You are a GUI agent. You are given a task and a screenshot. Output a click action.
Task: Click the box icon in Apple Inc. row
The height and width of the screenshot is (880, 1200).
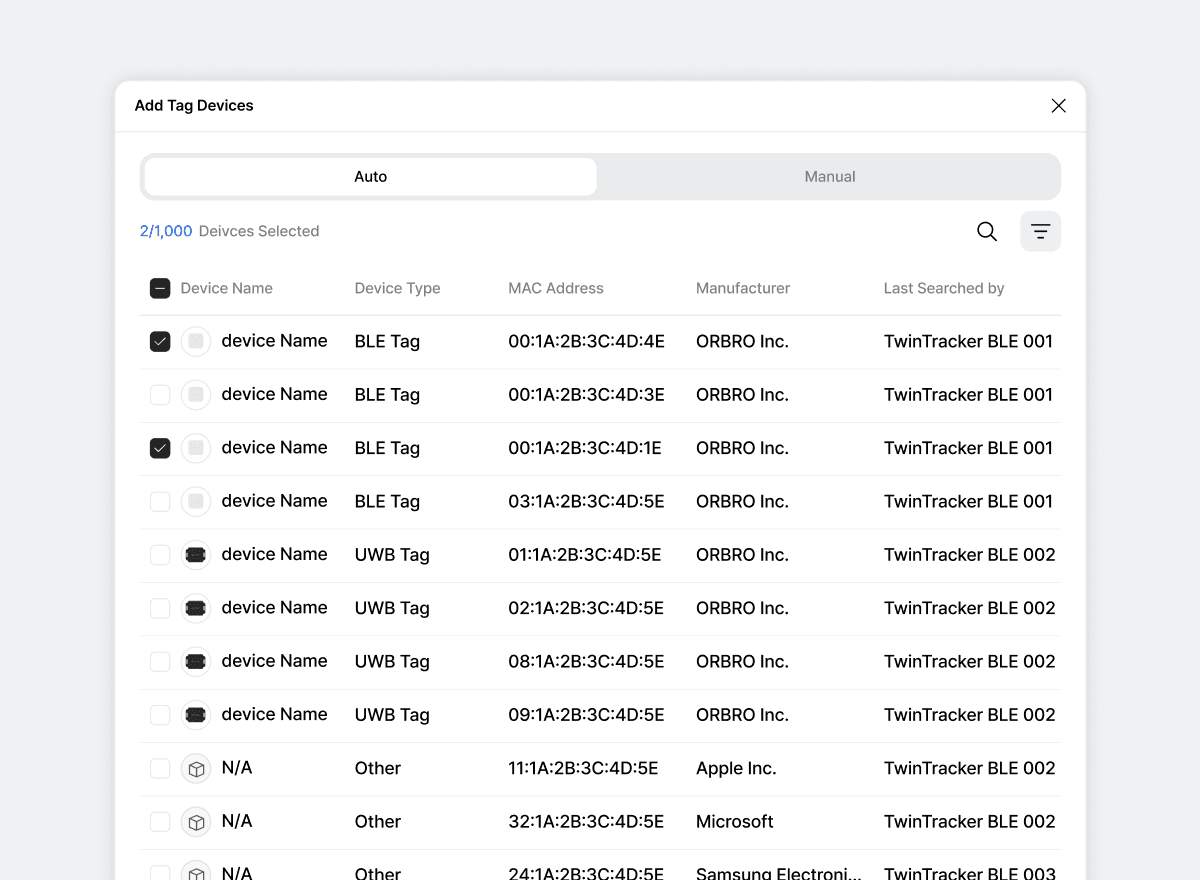tap(196, 768)
